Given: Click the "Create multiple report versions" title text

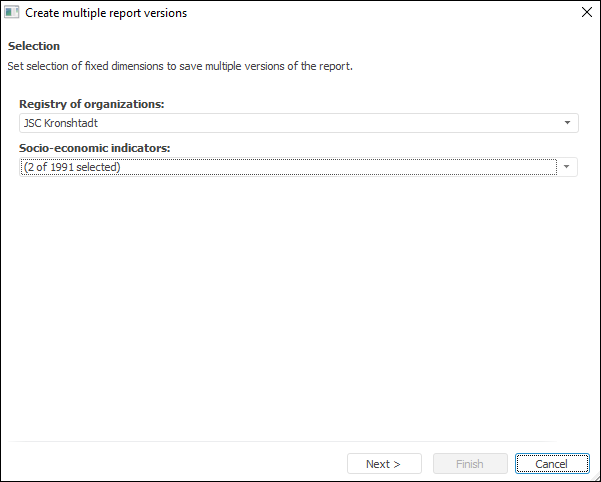Looking at the screenshot, I should [105, 13].
